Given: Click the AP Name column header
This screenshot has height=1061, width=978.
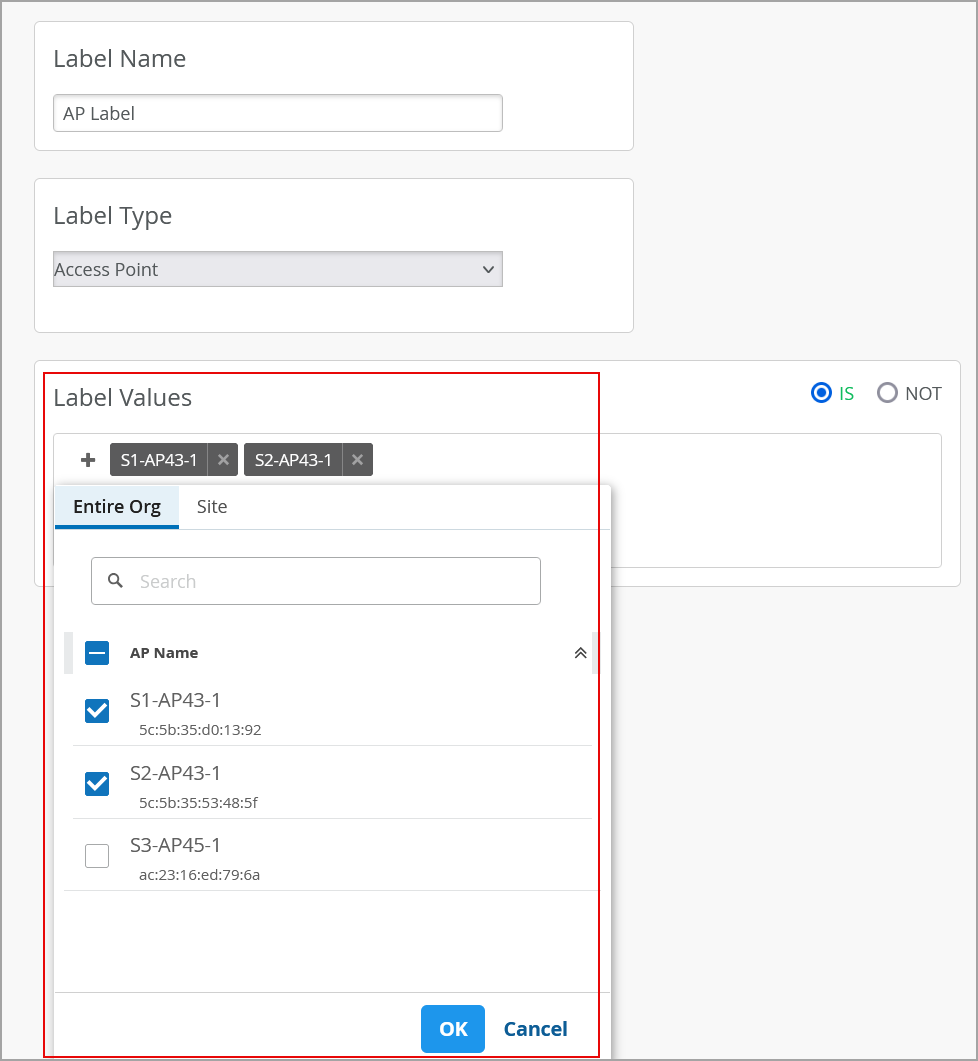Looking at the screenshot, I should [164, 653].
